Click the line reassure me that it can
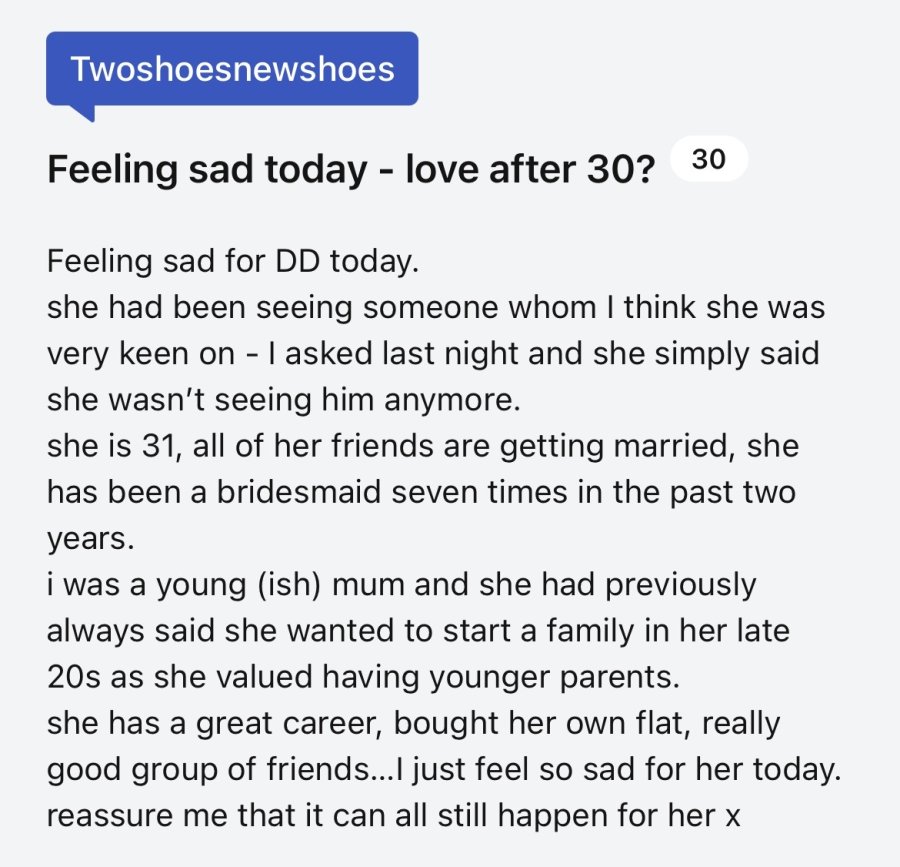This screenshot has height=867, width=900. tap(394, 816)
